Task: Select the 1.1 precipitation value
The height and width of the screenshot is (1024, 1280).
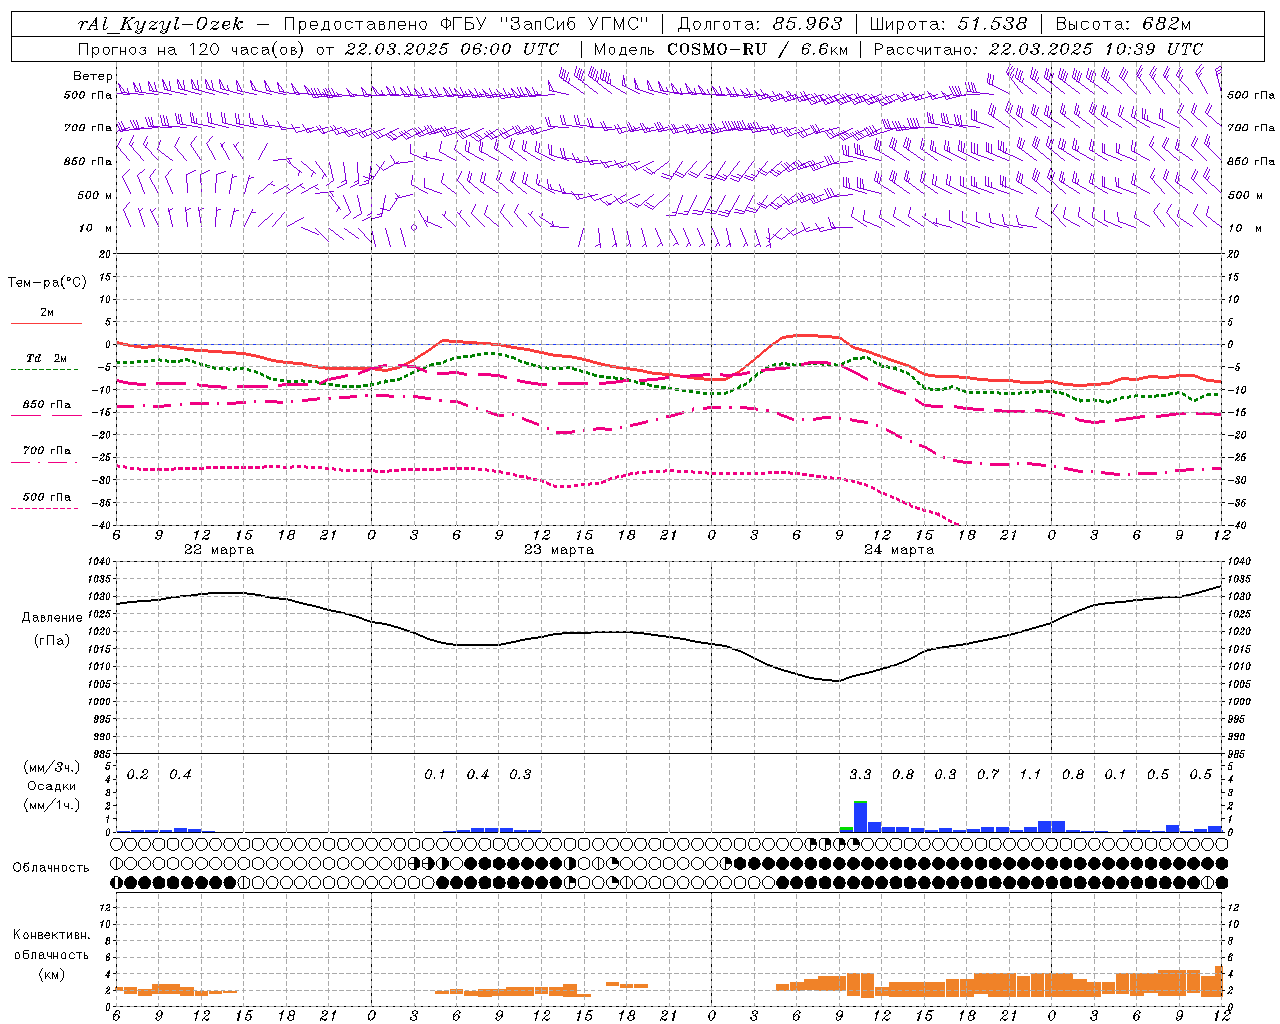Action: tap(1030, 774)
